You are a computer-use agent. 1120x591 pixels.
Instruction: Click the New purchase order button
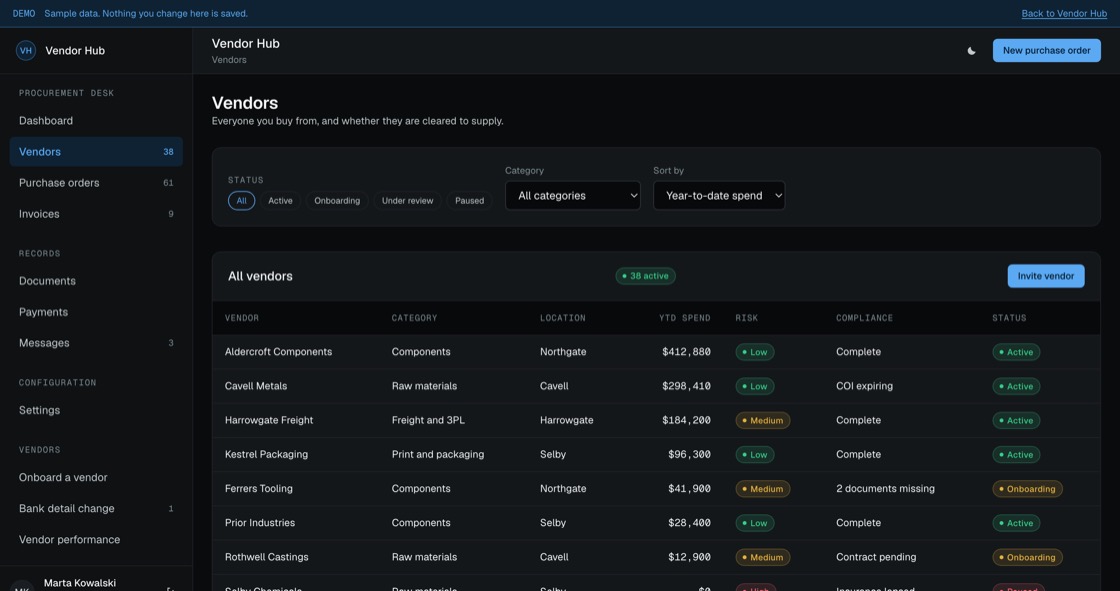click(x=1046, y=51)
